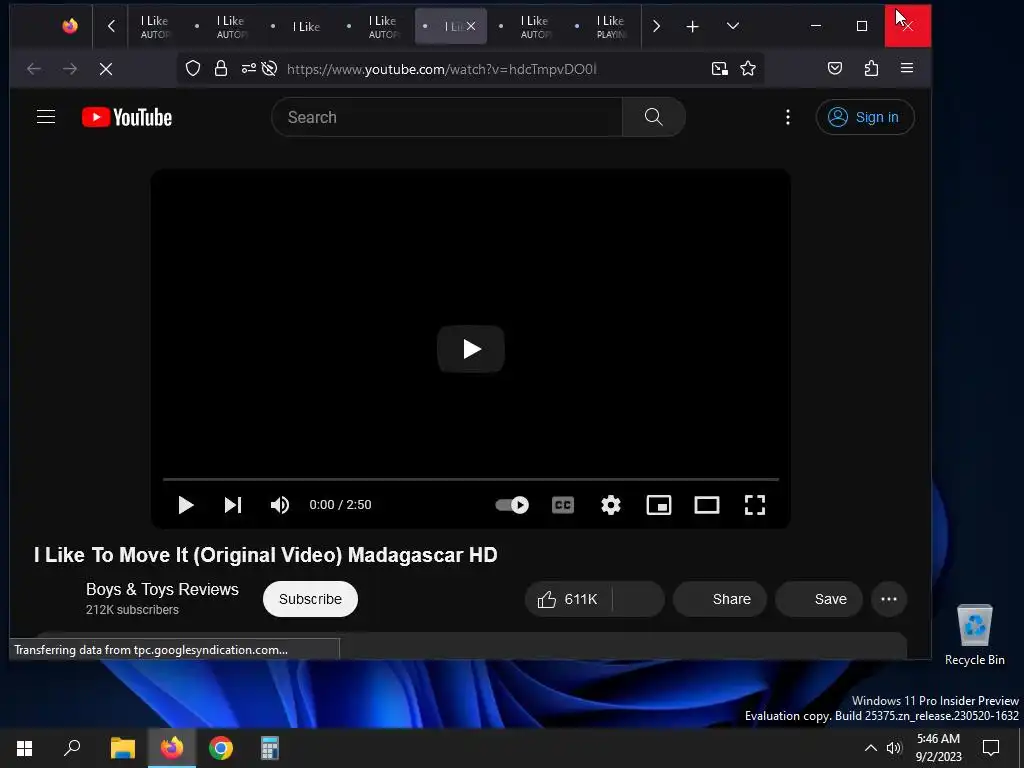Subscribe to Boys & Toys Reviews
The image size is (1024, 768).
pos(310,599)
